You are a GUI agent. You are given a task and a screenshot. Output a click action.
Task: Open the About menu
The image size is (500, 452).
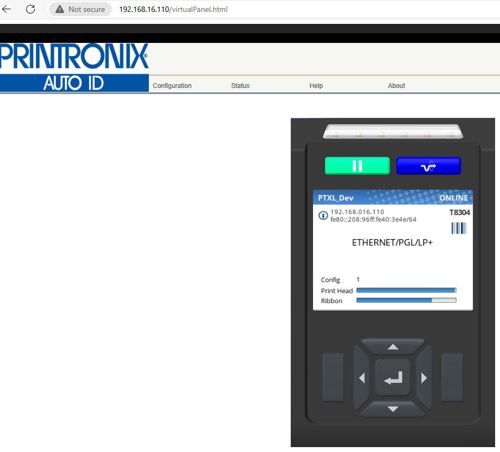tap(396, 86)
